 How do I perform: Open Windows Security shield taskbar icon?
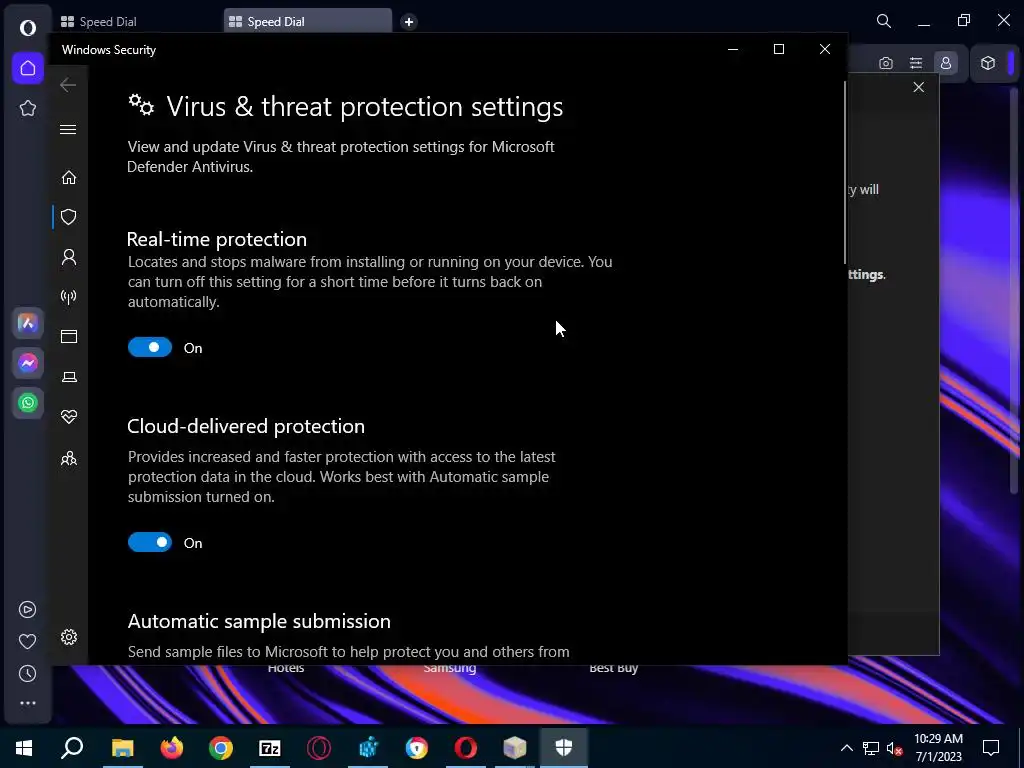[x=564, y=748]
